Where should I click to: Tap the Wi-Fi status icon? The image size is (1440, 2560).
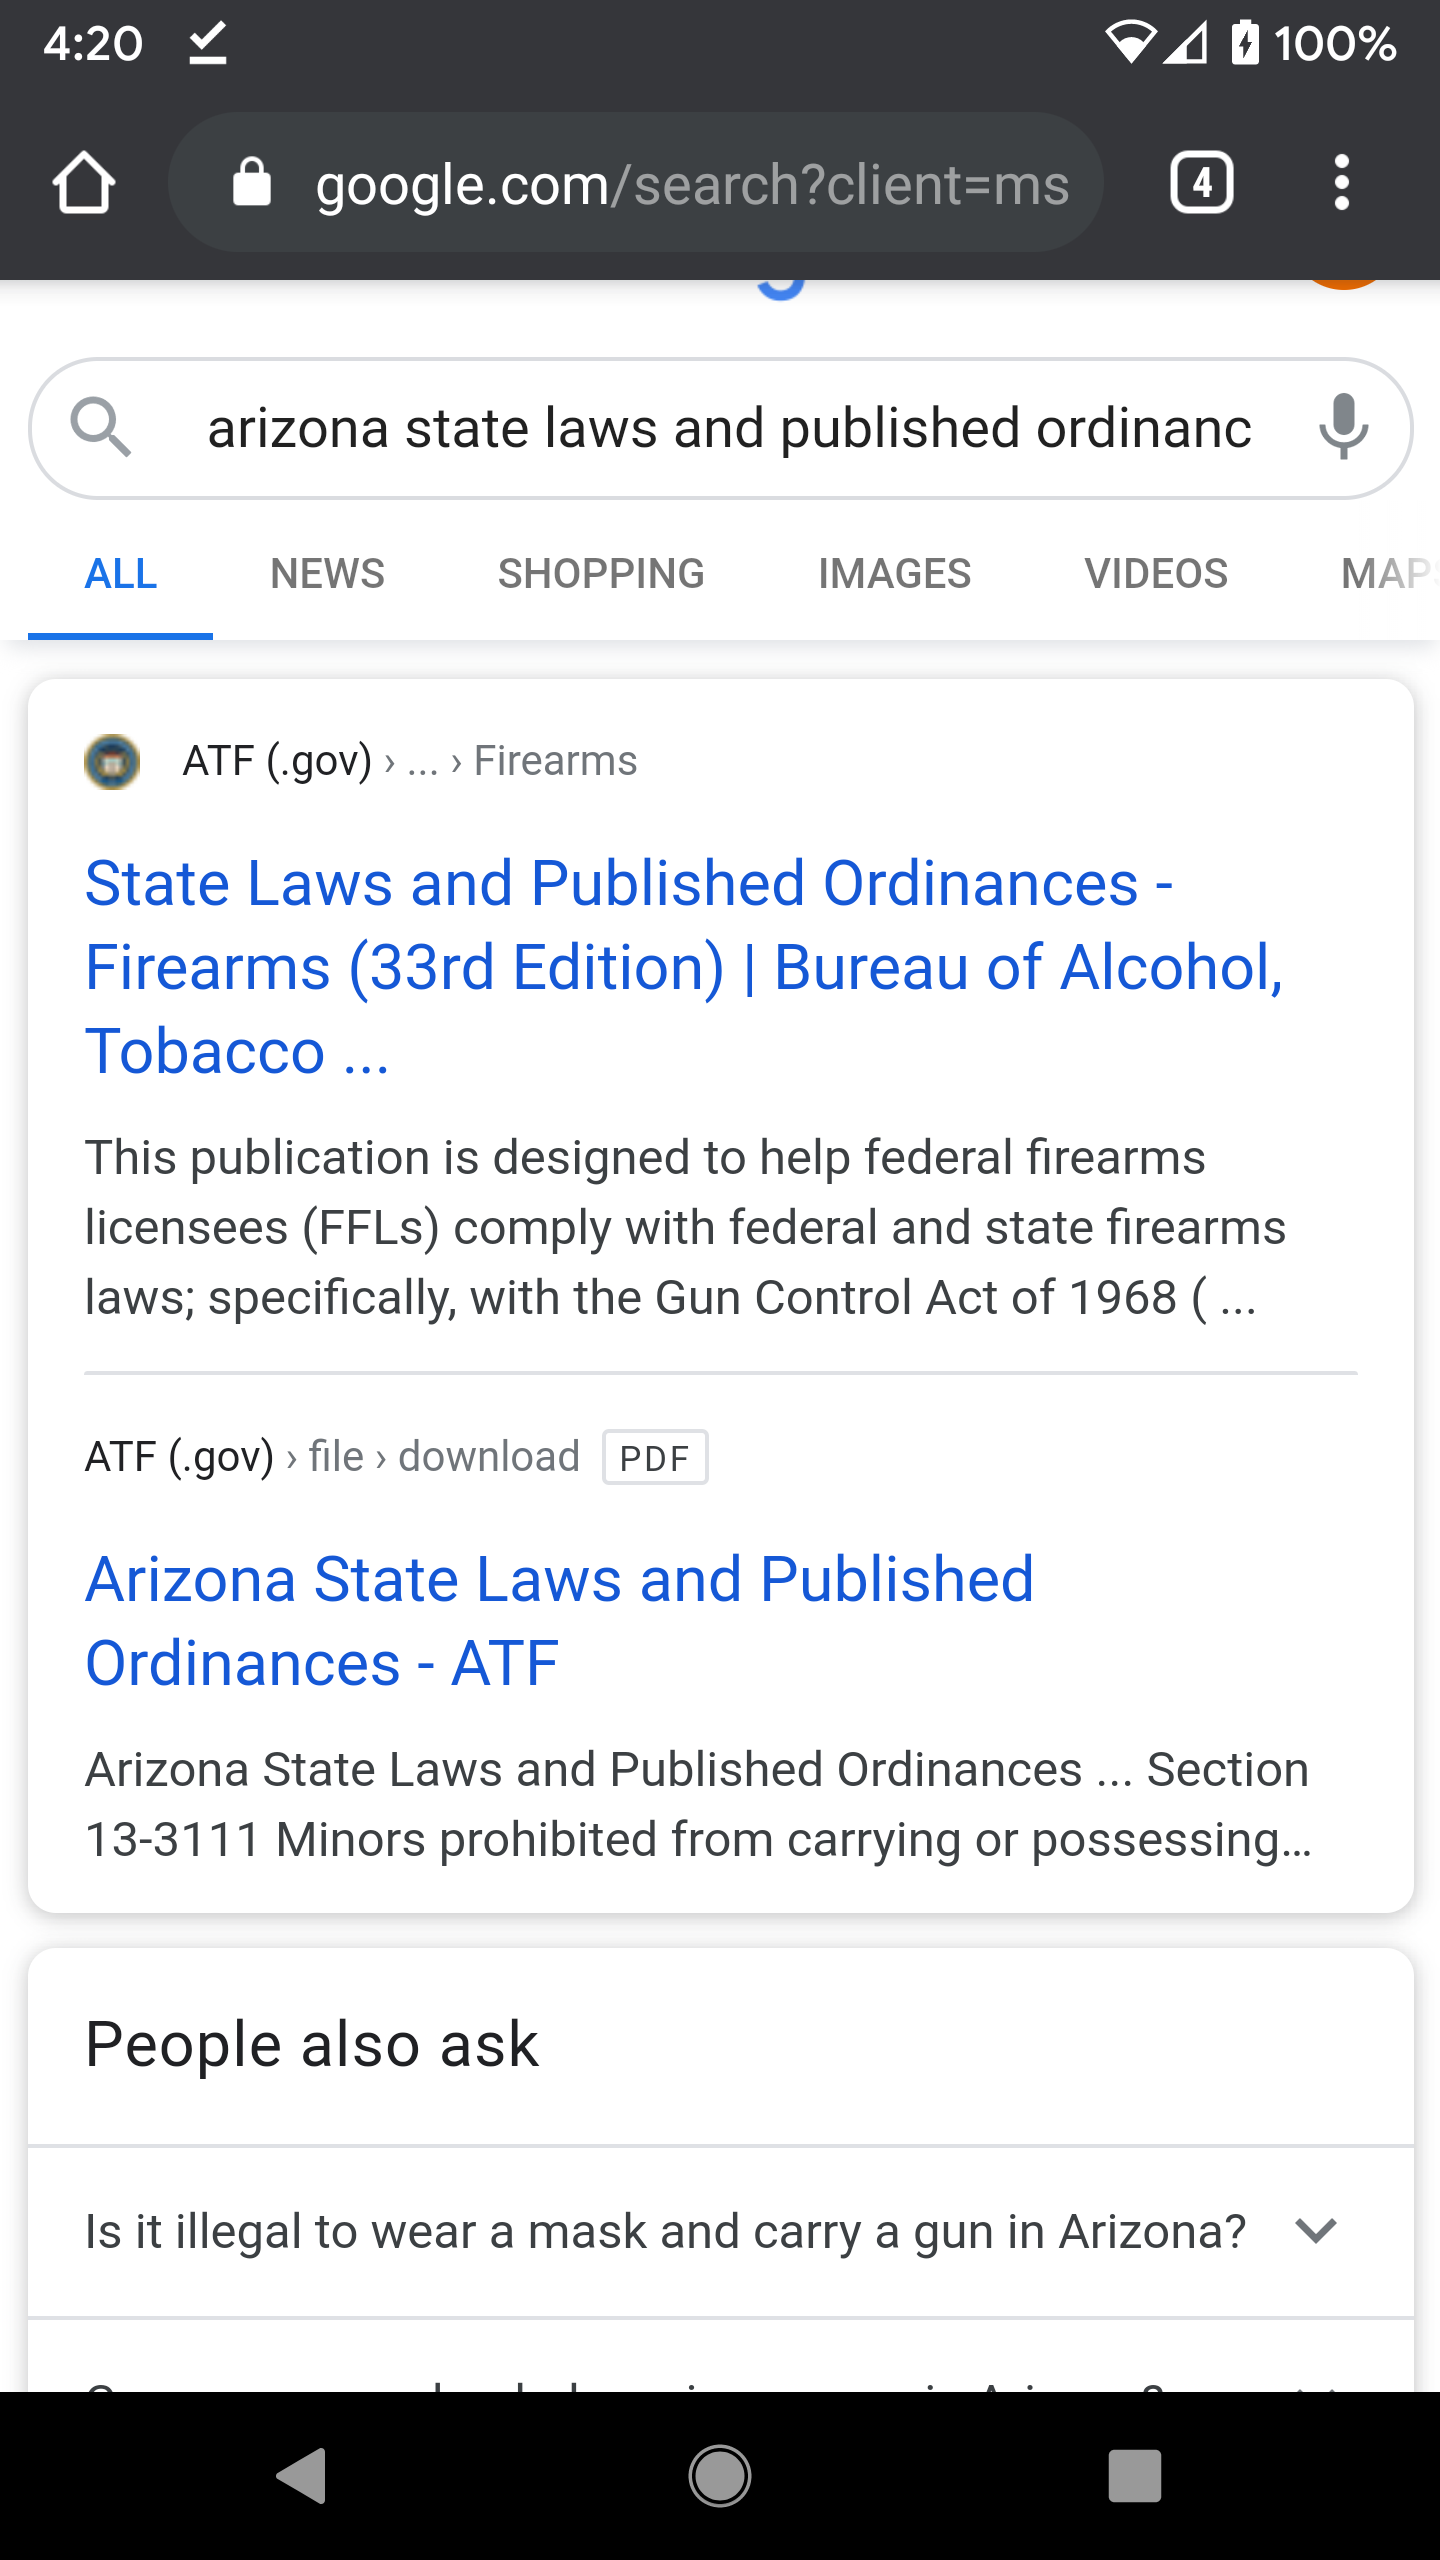(x=1129, y=43)
